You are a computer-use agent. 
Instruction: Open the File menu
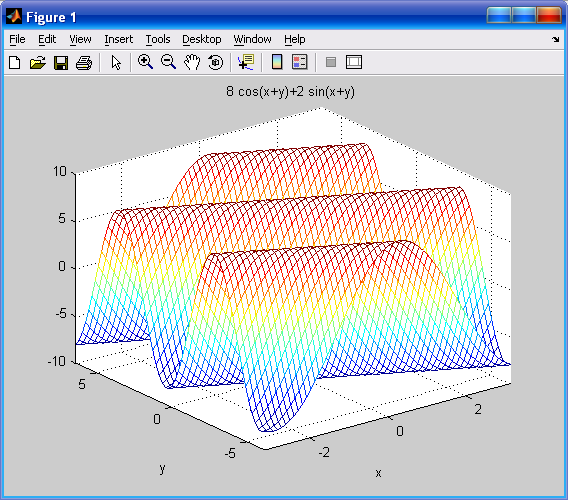point(17,39)
